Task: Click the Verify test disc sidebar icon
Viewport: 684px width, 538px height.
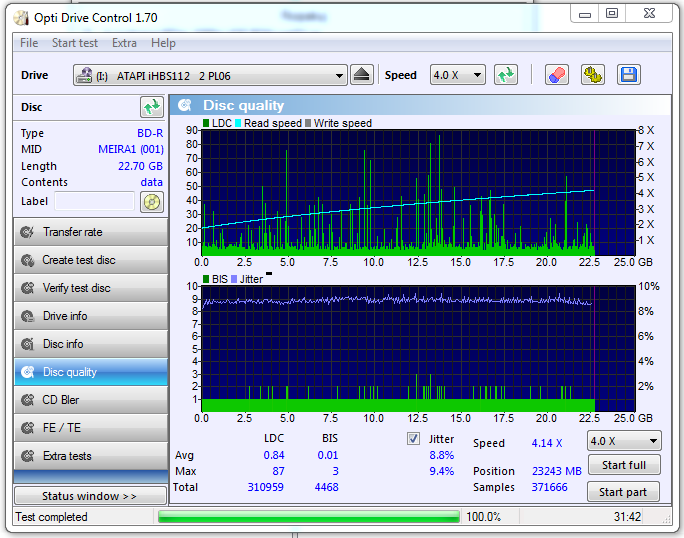Action: point(27,288)
